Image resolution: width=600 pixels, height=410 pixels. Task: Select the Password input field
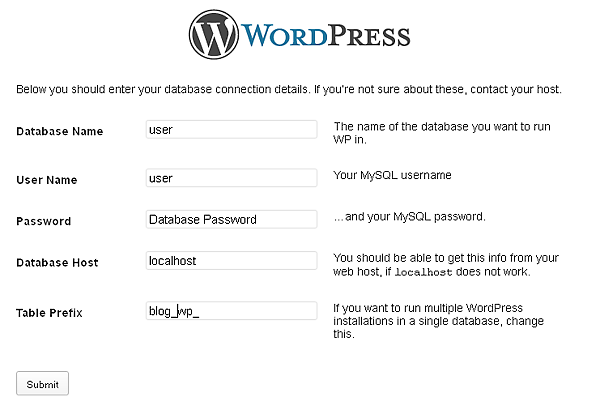tap(232, 219)
